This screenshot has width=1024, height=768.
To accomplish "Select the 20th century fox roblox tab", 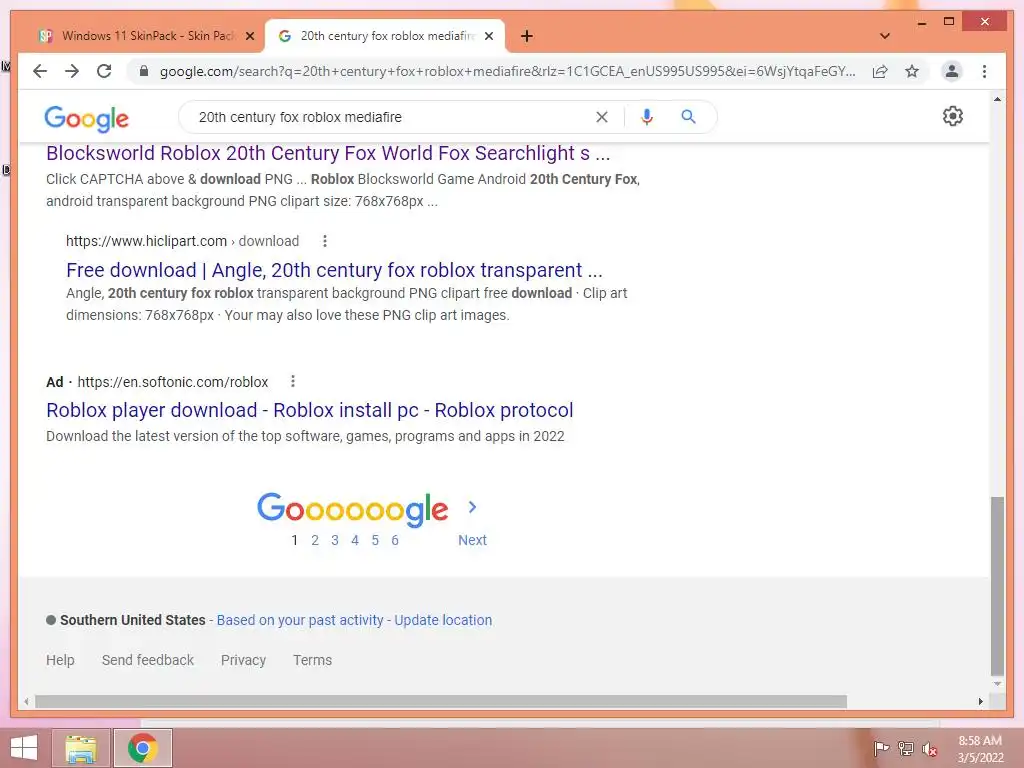I will coord(385,36).
